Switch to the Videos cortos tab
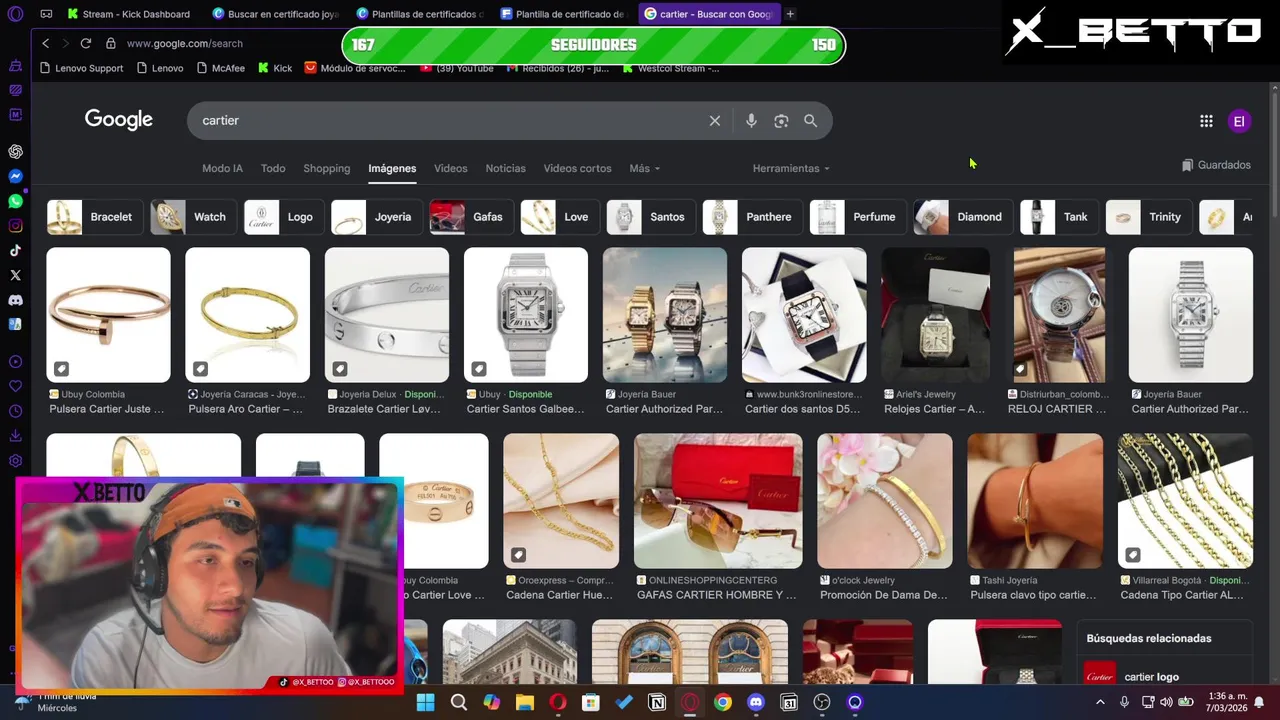 coord(577,168)
